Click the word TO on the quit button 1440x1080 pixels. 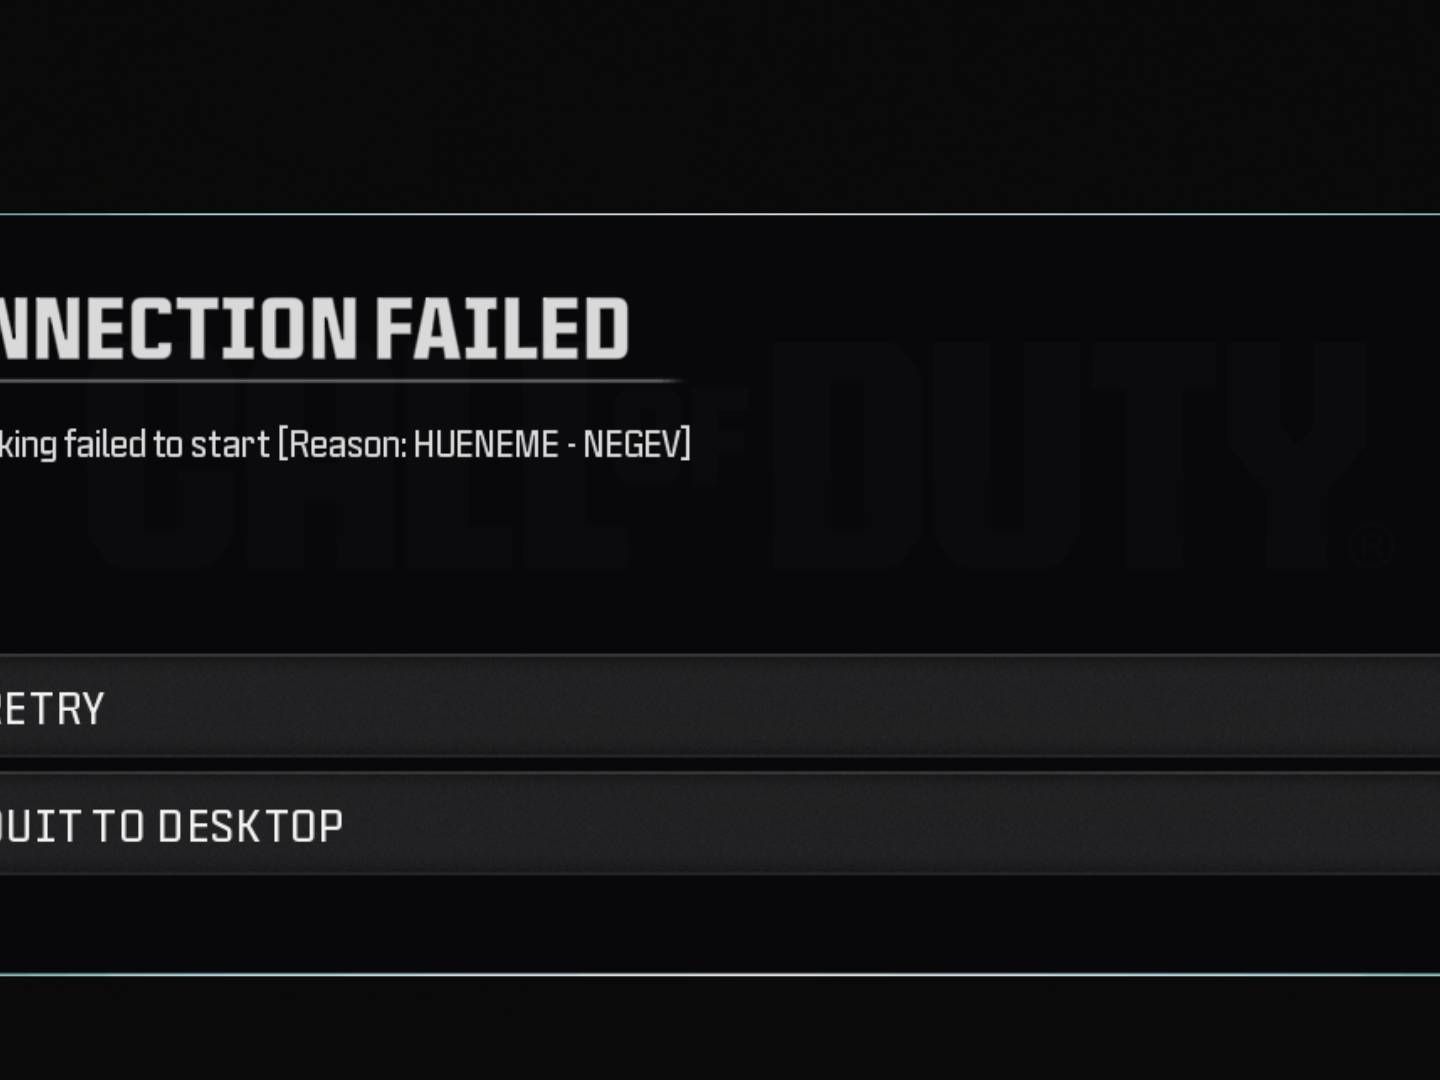[119, 826]
